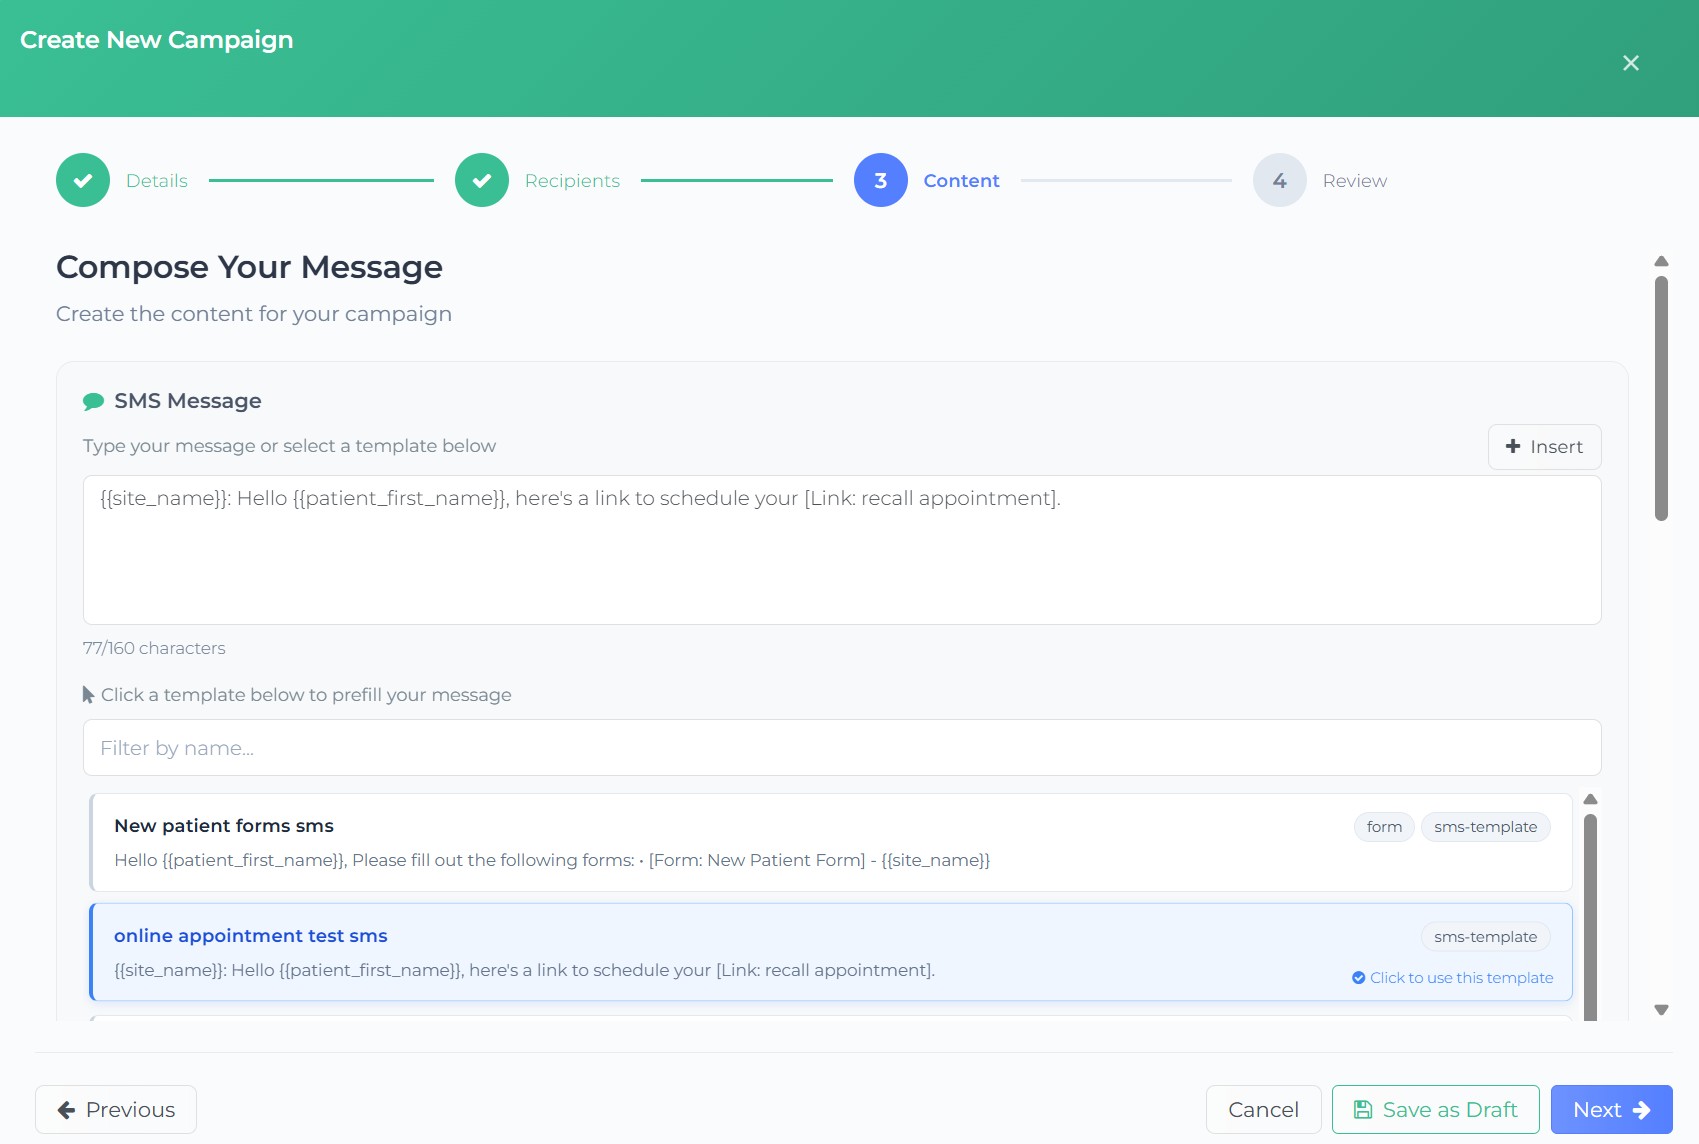Viewport: 1699px width, 1144px height.
Task: Click the 'Click to use this template' link
Action: [1460, 978]
